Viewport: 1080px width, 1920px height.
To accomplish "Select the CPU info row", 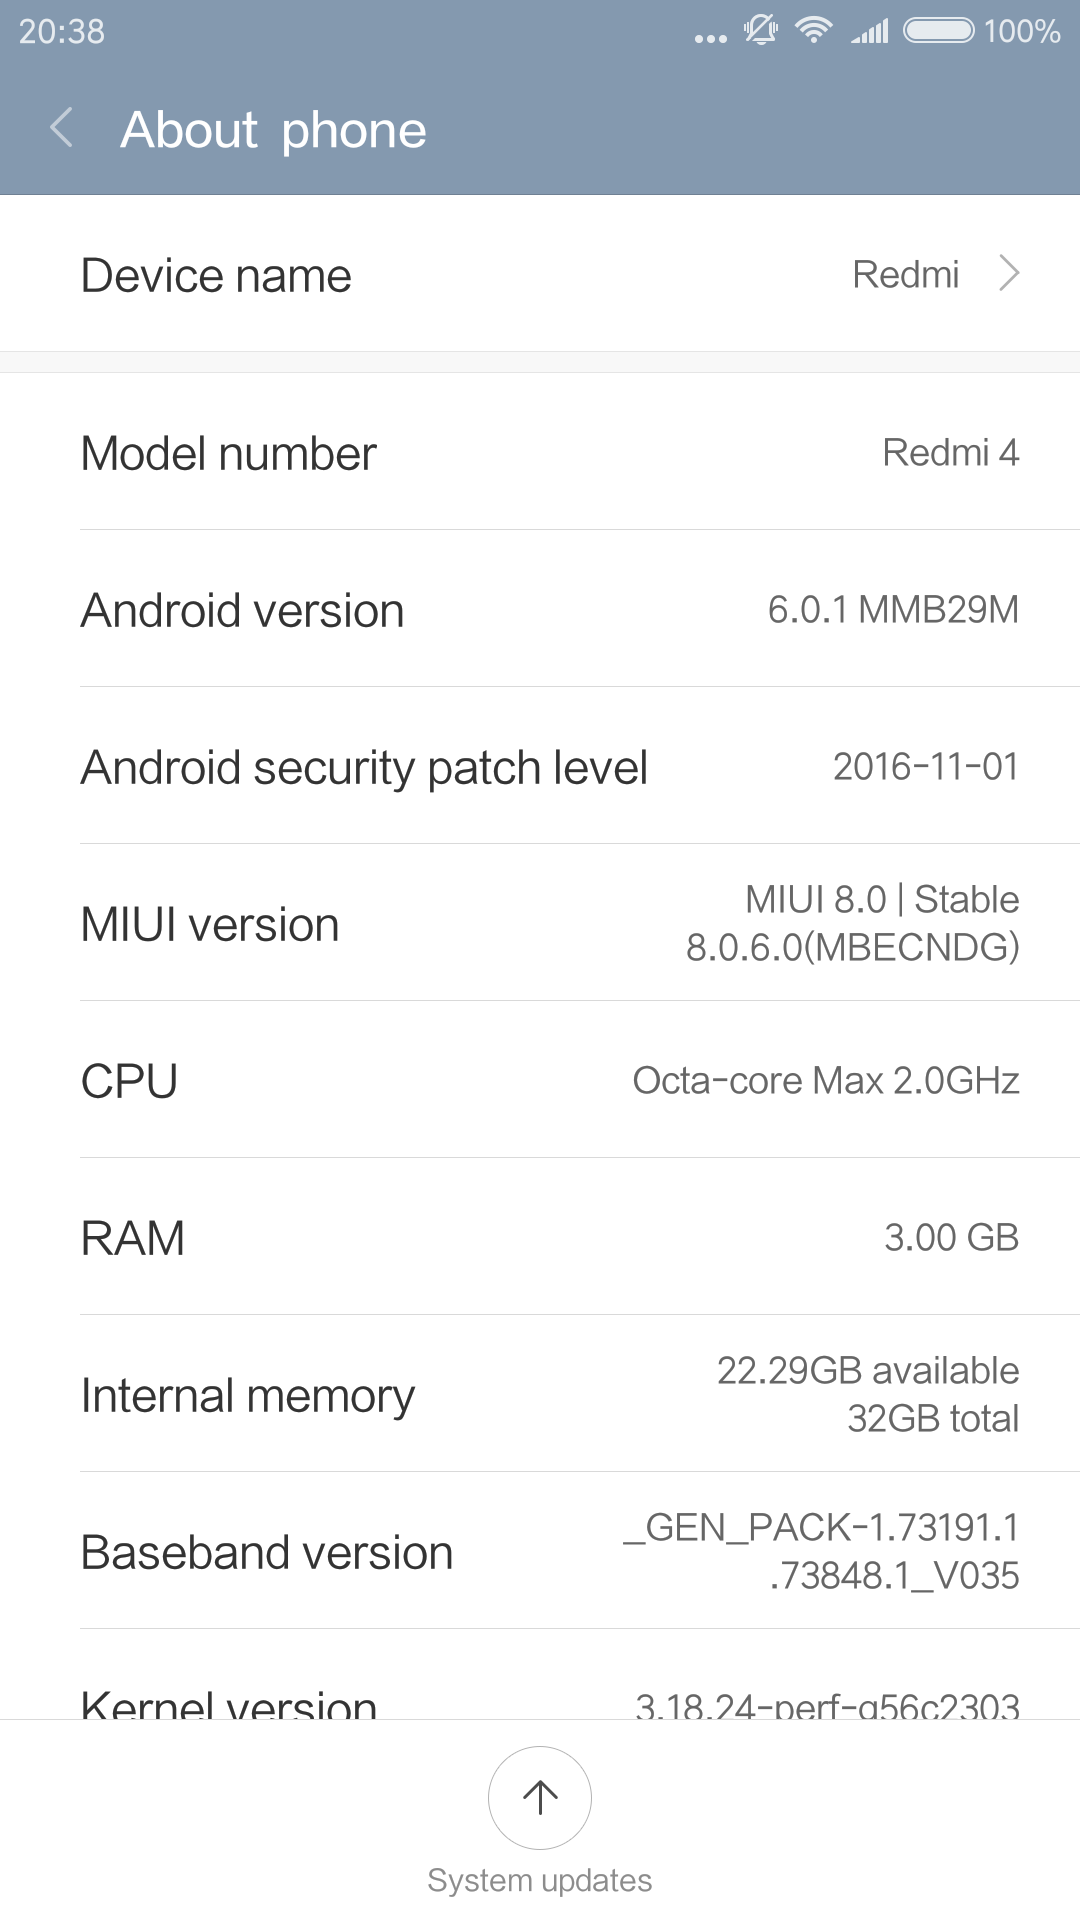I will 540,1081.
